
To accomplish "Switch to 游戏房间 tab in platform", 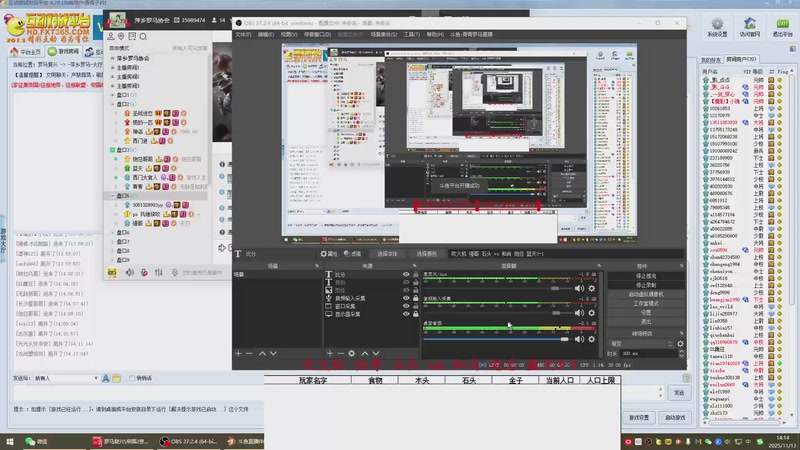I will tap(64, 52).
